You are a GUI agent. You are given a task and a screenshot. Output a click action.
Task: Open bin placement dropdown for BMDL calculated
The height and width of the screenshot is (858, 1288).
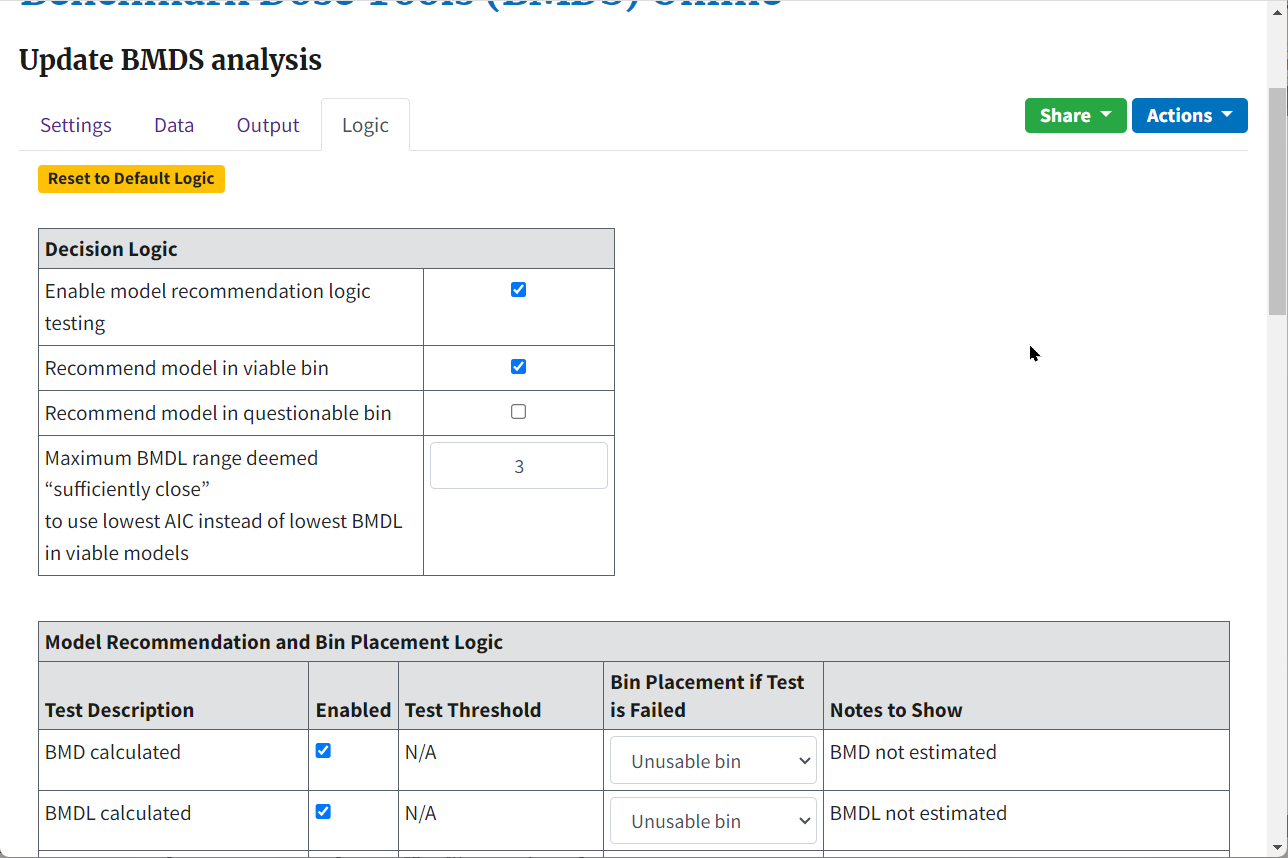pyautogui.click(x=714, y=821)
